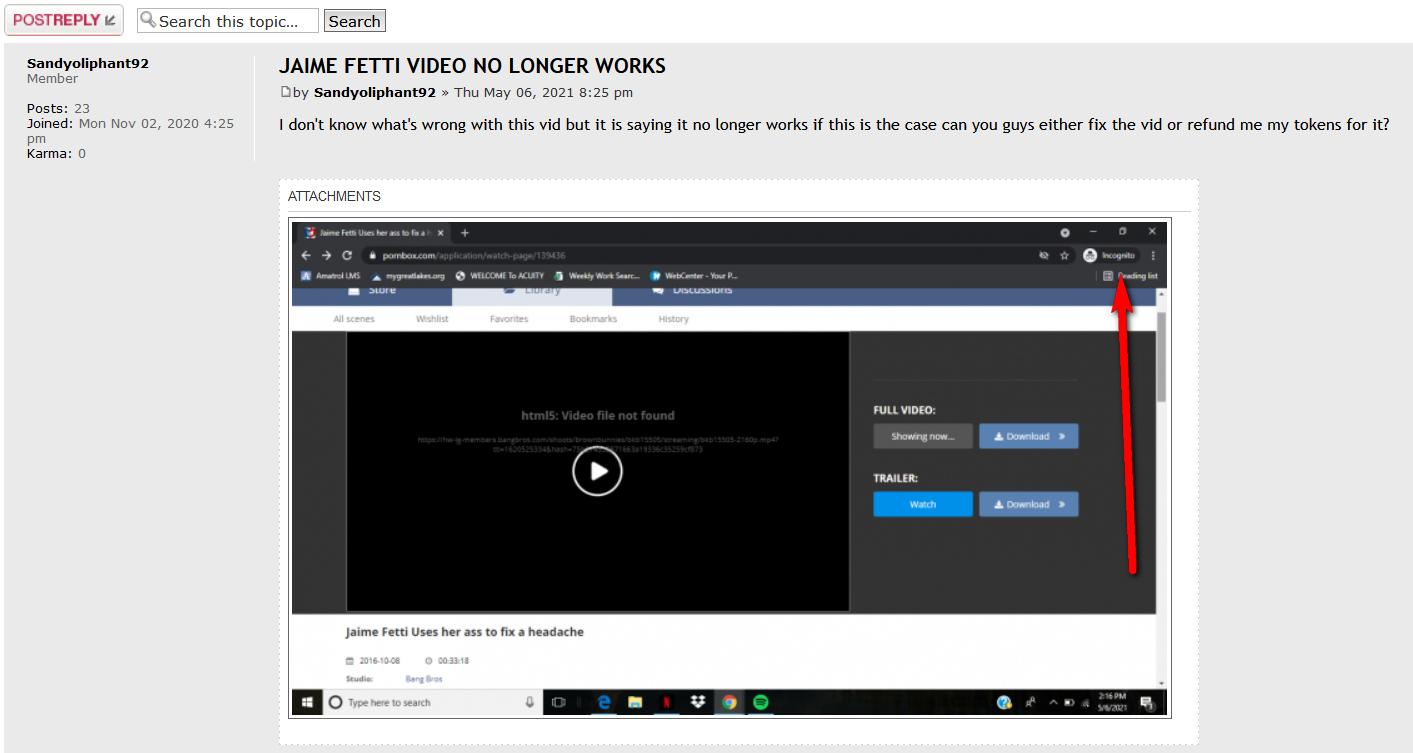Click the blue Watch button under Trailer
This screenshot has width=1413, height=753.
[922, 504]
